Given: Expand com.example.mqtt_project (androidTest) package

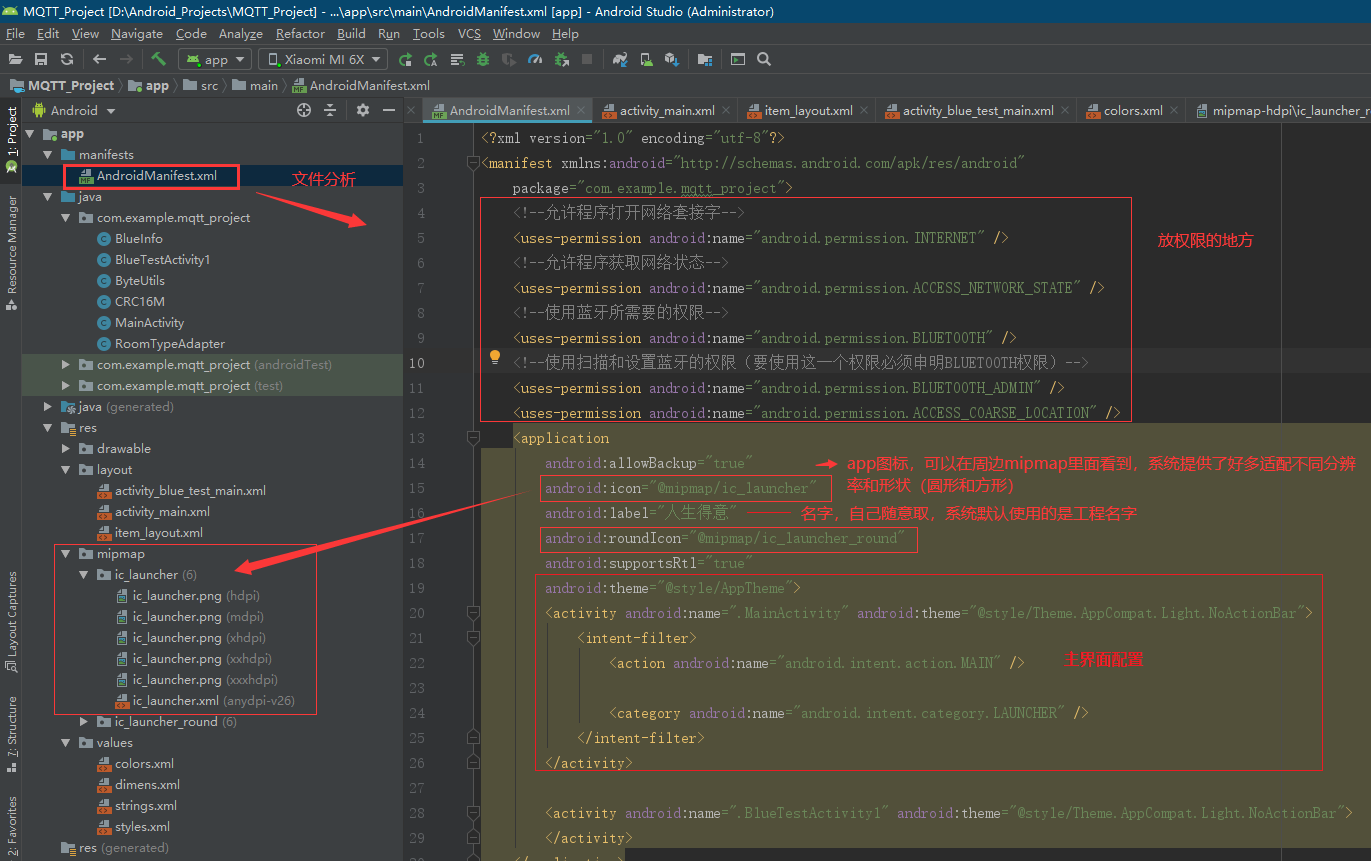Looking at the screenshot, I should click(x=66, y=365).
